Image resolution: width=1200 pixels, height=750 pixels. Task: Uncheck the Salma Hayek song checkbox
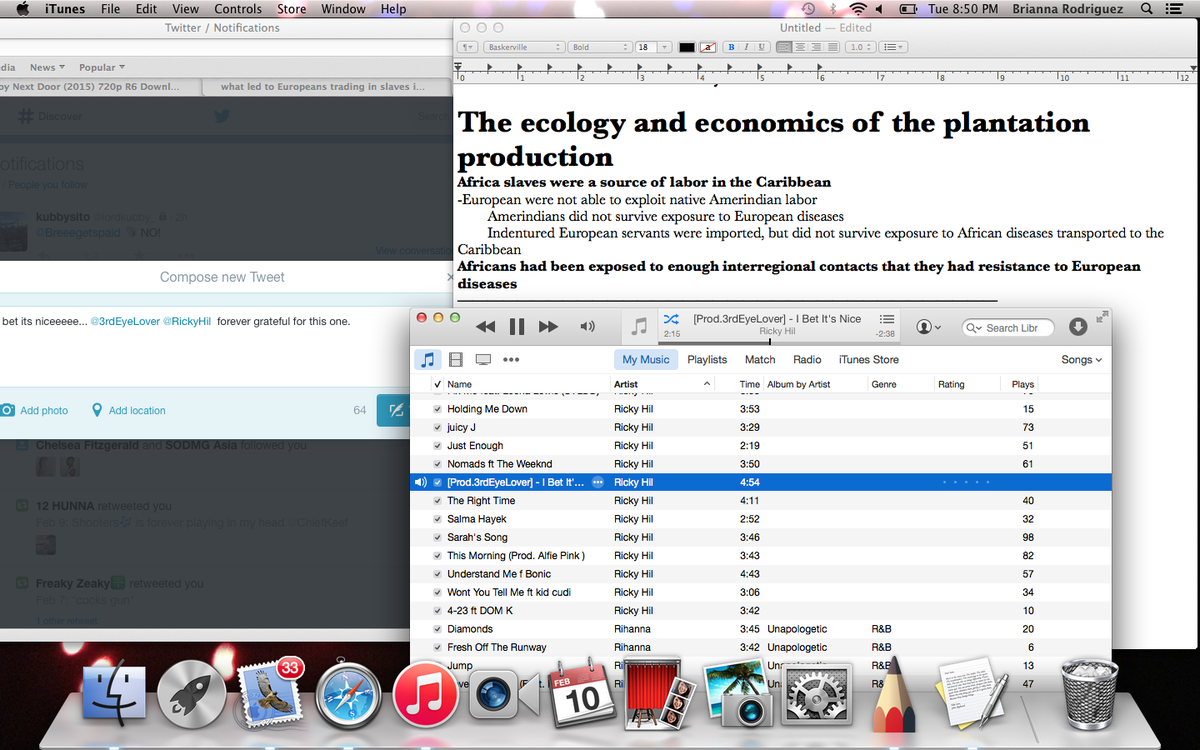(x=437, y=519)
